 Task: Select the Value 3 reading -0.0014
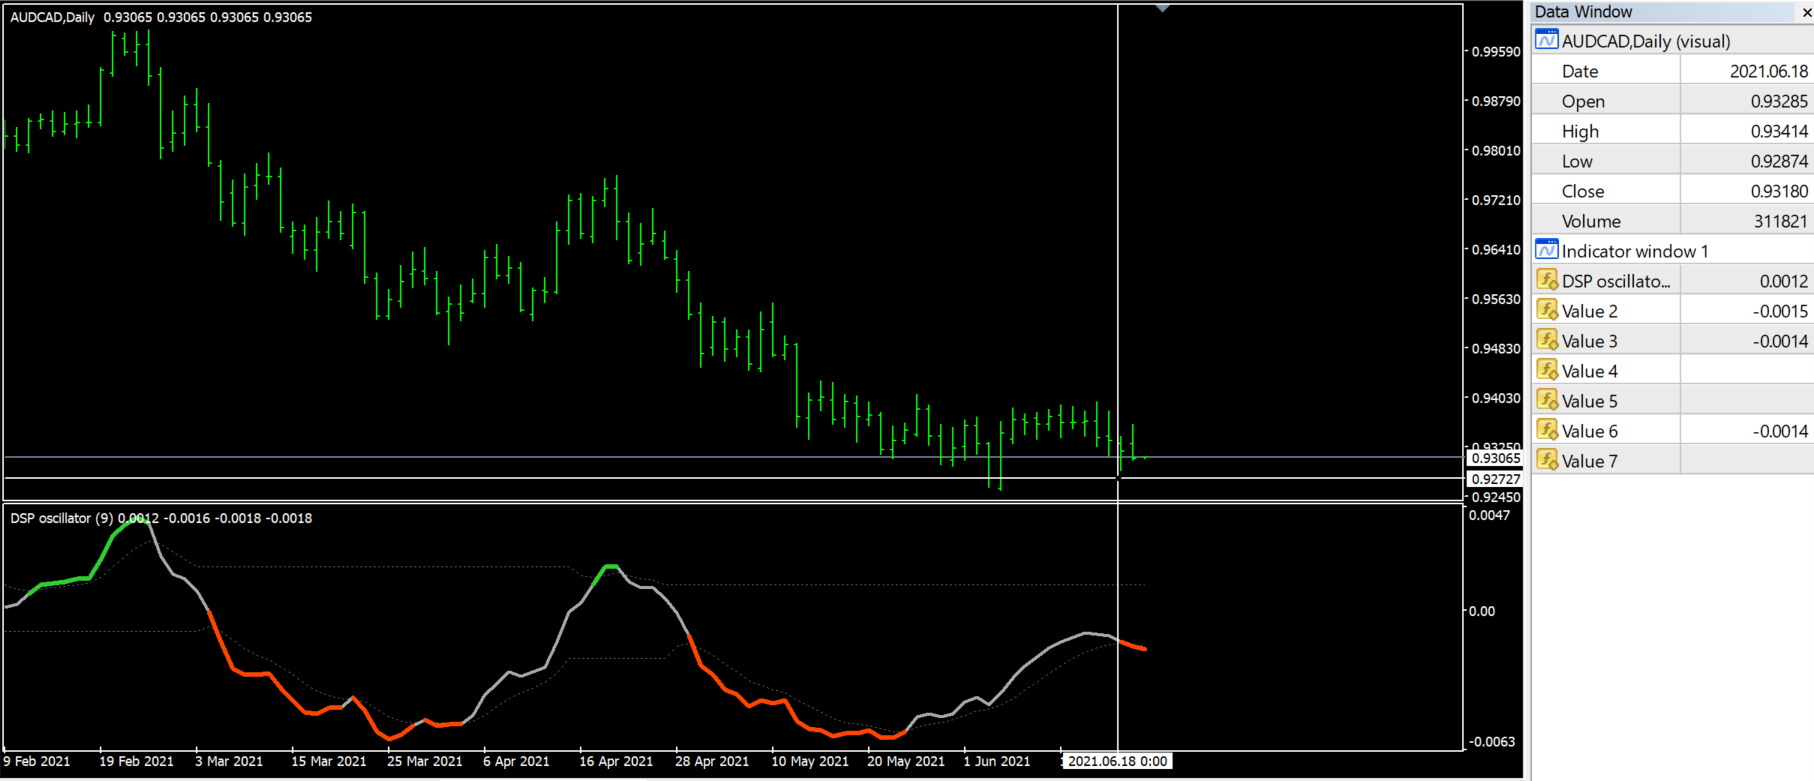(1780, 341)
